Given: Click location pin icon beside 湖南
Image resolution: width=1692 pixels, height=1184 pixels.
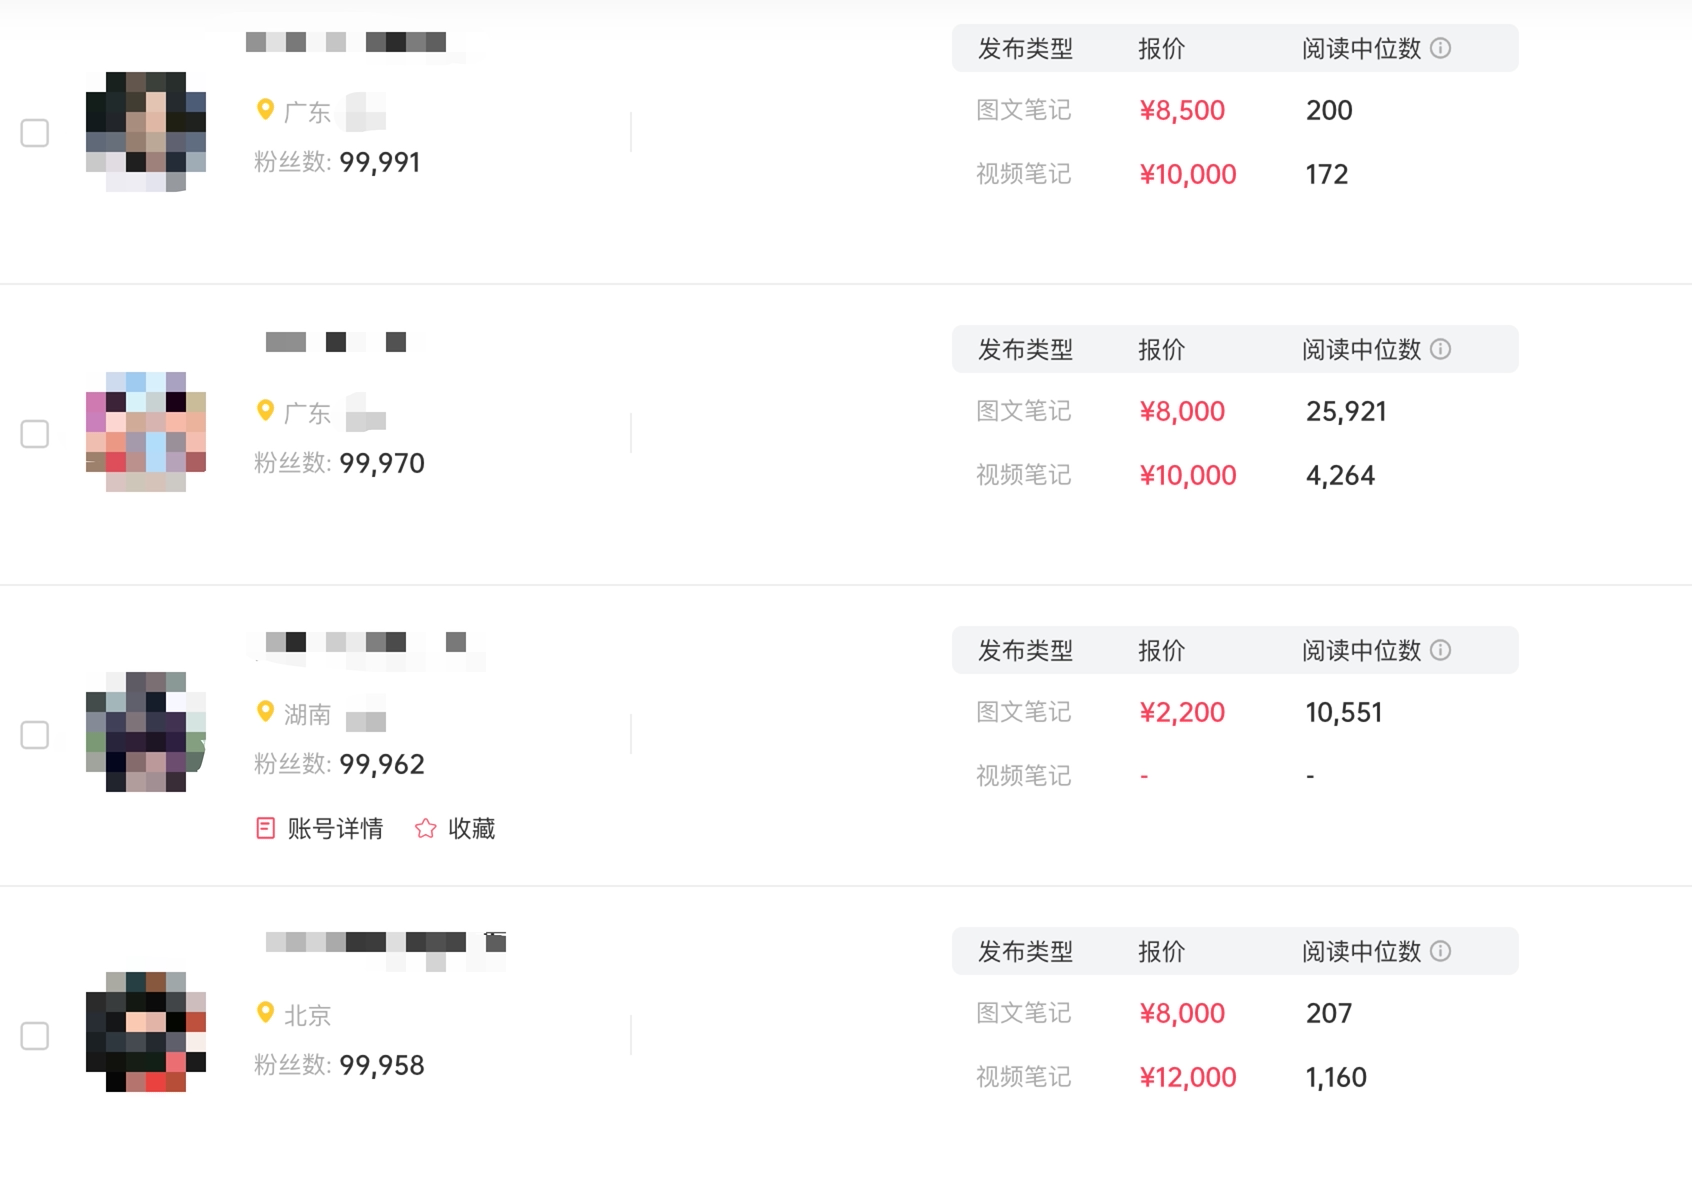Looking at the screenshot, I should (265, 712).
